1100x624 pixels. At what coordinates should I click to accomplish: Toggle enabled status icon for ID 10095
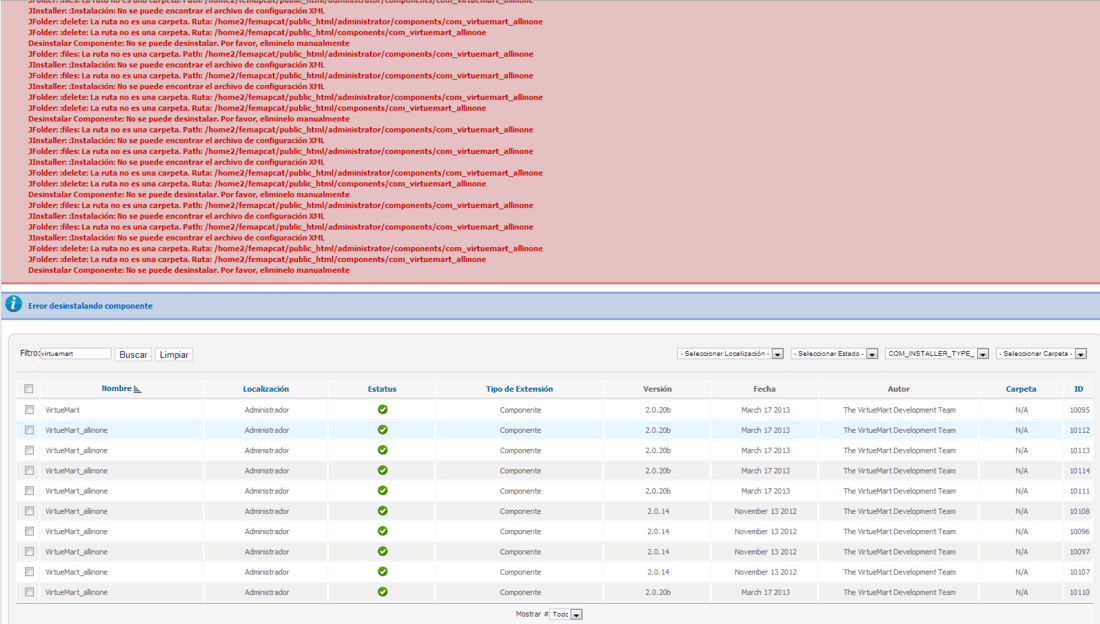382,409
